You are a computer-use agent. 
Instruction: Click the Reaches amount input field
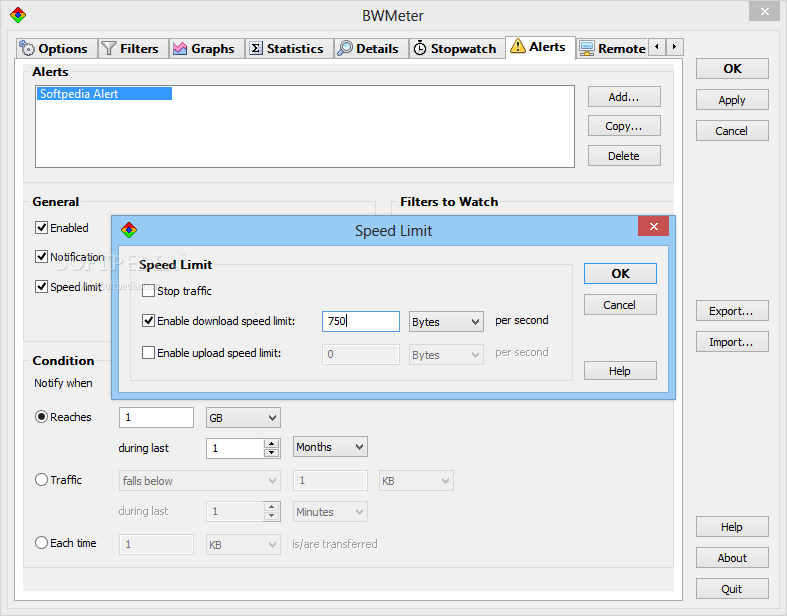pyautogui.click(x=156, y=418)
